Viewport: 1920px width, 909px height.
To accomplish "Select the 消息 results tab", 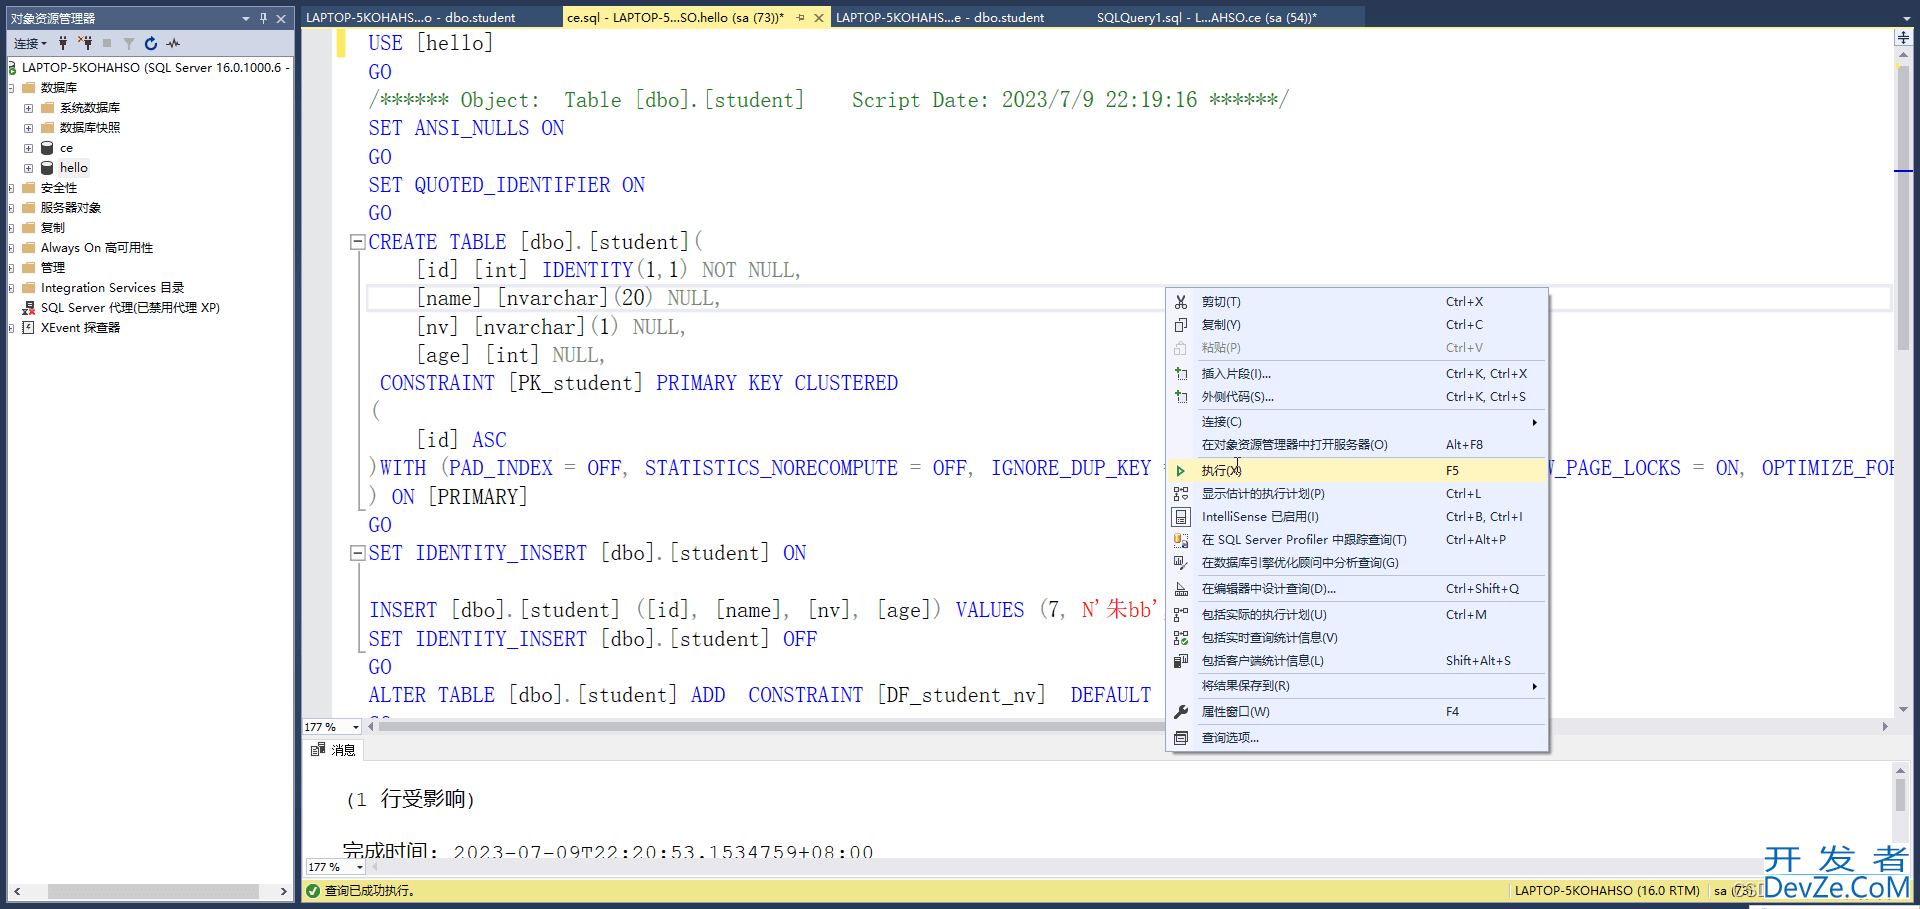I will [x=333, y=750].
